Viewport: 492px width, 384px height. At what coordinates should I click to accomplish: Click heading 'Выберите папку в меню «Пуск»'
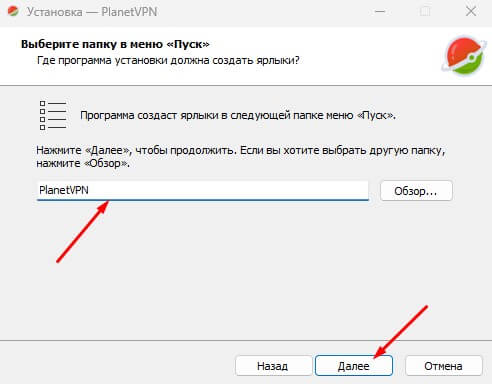pyautogui.click(x=115, y=44)
